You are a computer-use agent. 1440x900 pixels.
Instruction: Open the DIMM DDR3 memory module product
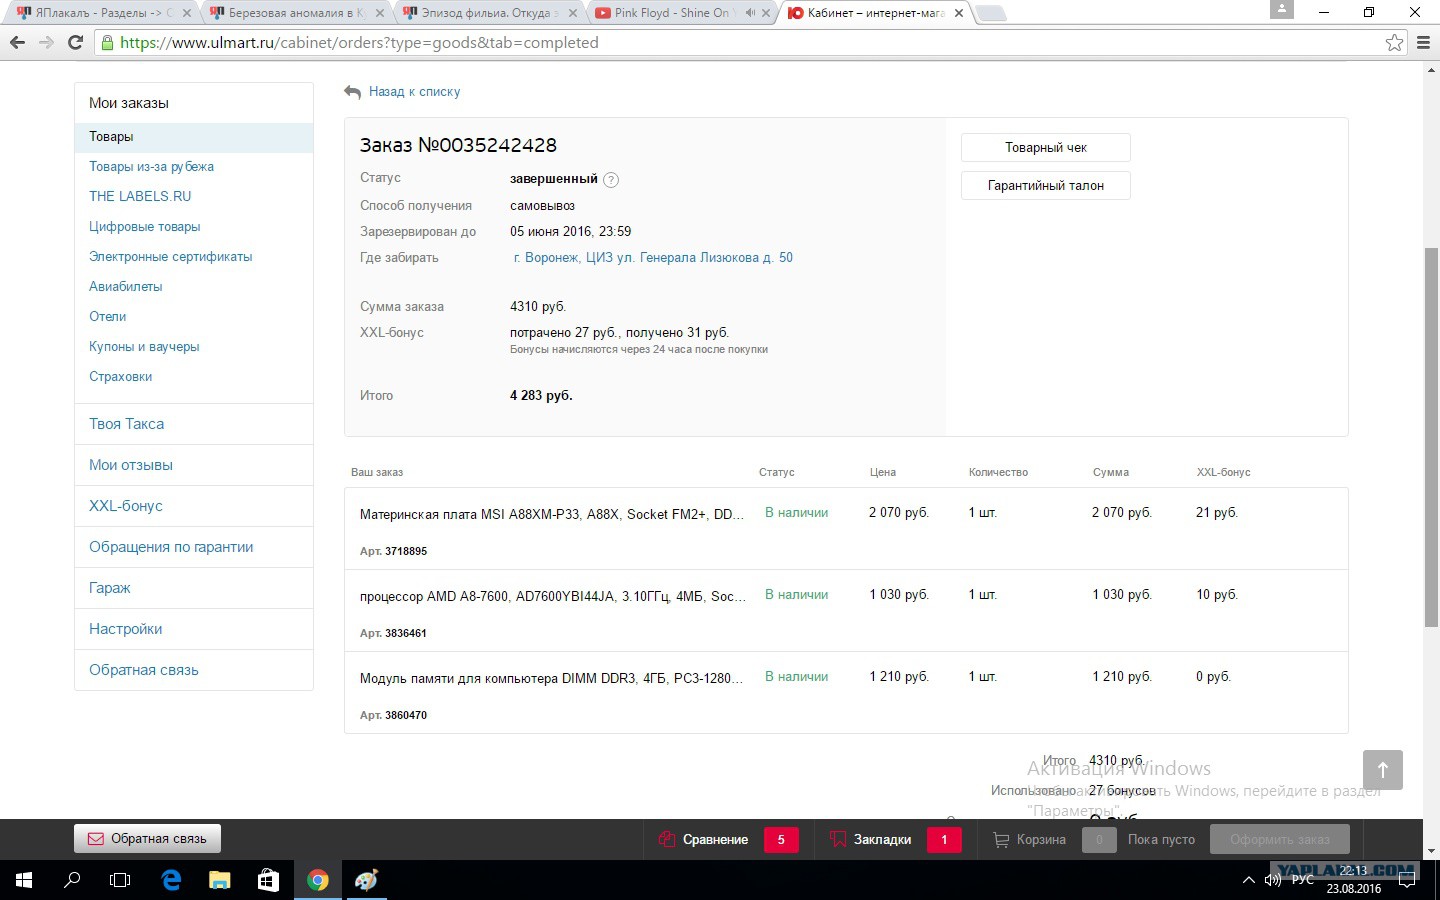[552, 678]
